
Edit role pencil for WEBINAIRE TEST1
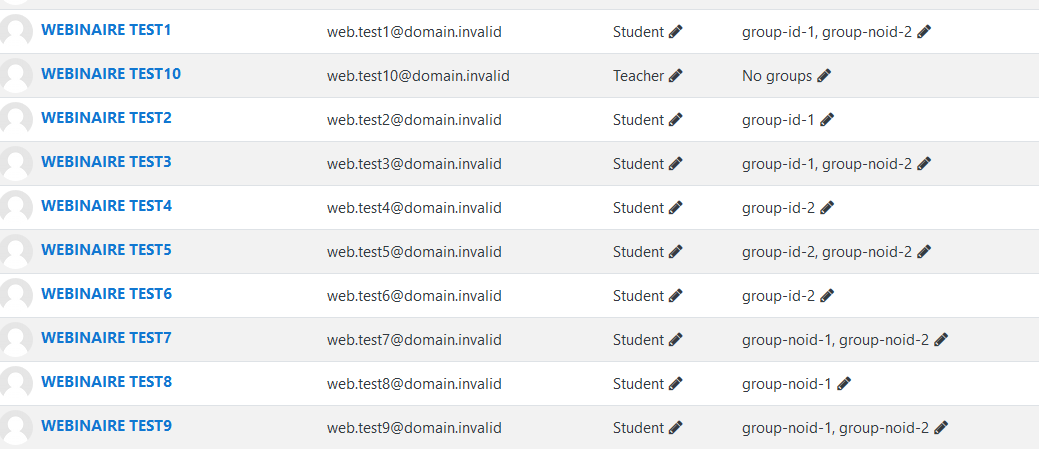(675, 32)
